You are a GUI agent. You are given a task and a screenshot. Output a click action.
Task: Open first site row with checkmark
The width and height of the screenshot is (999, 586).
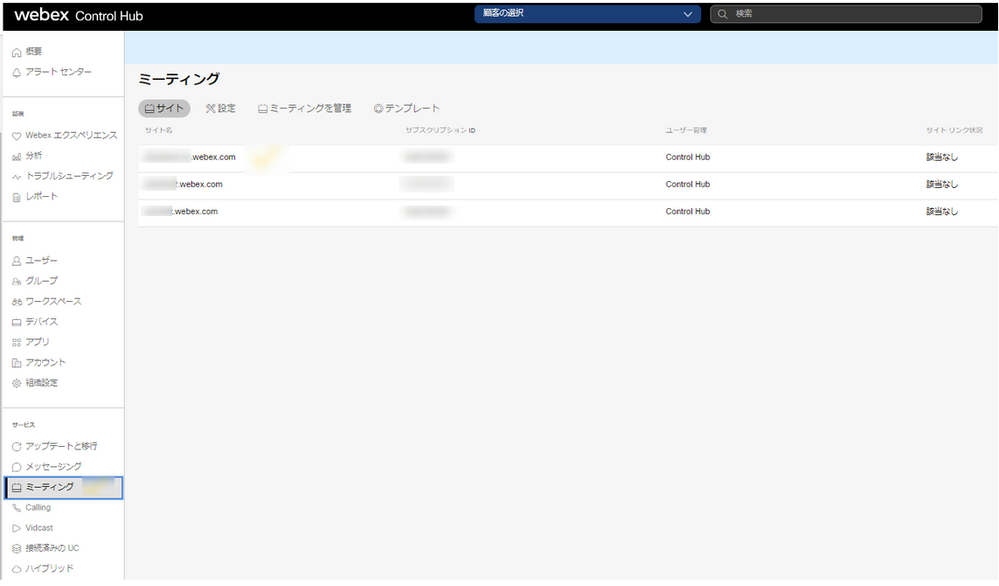point(568,158)
